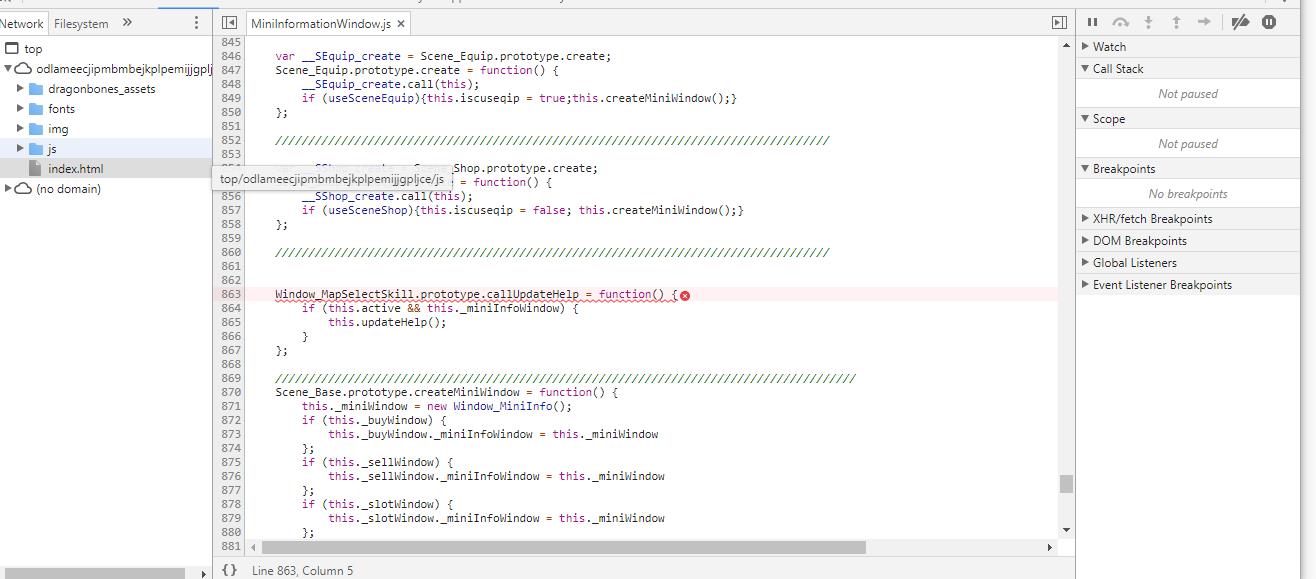Click the code editor vertical scrollbar thumb
Image resolution: width=1316 pixels, height=579 pixels.
pos(1066,484)
